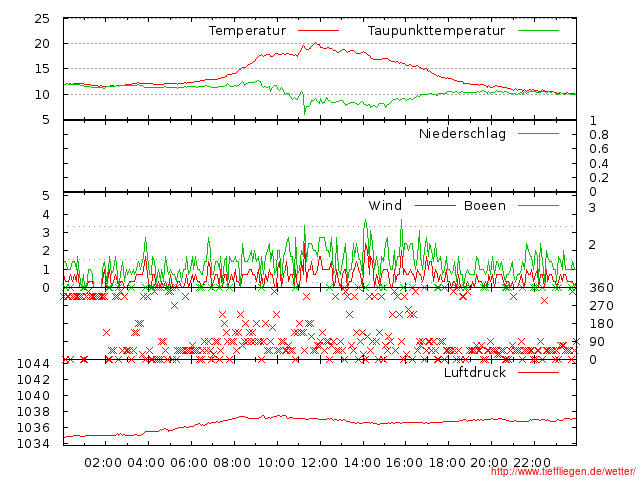Click the 0.2 precipitation axis value
The height and width of the screenshot is (480, 640).
pyautogui.click(x=599, y=178)
